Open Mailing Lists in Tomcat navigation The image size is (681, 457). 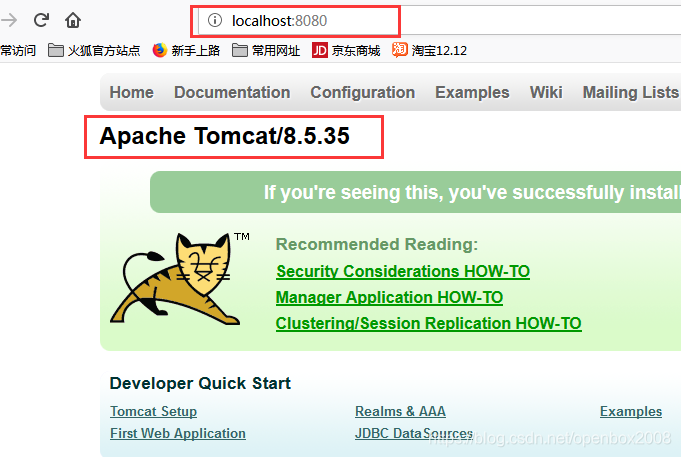(631, 92)
